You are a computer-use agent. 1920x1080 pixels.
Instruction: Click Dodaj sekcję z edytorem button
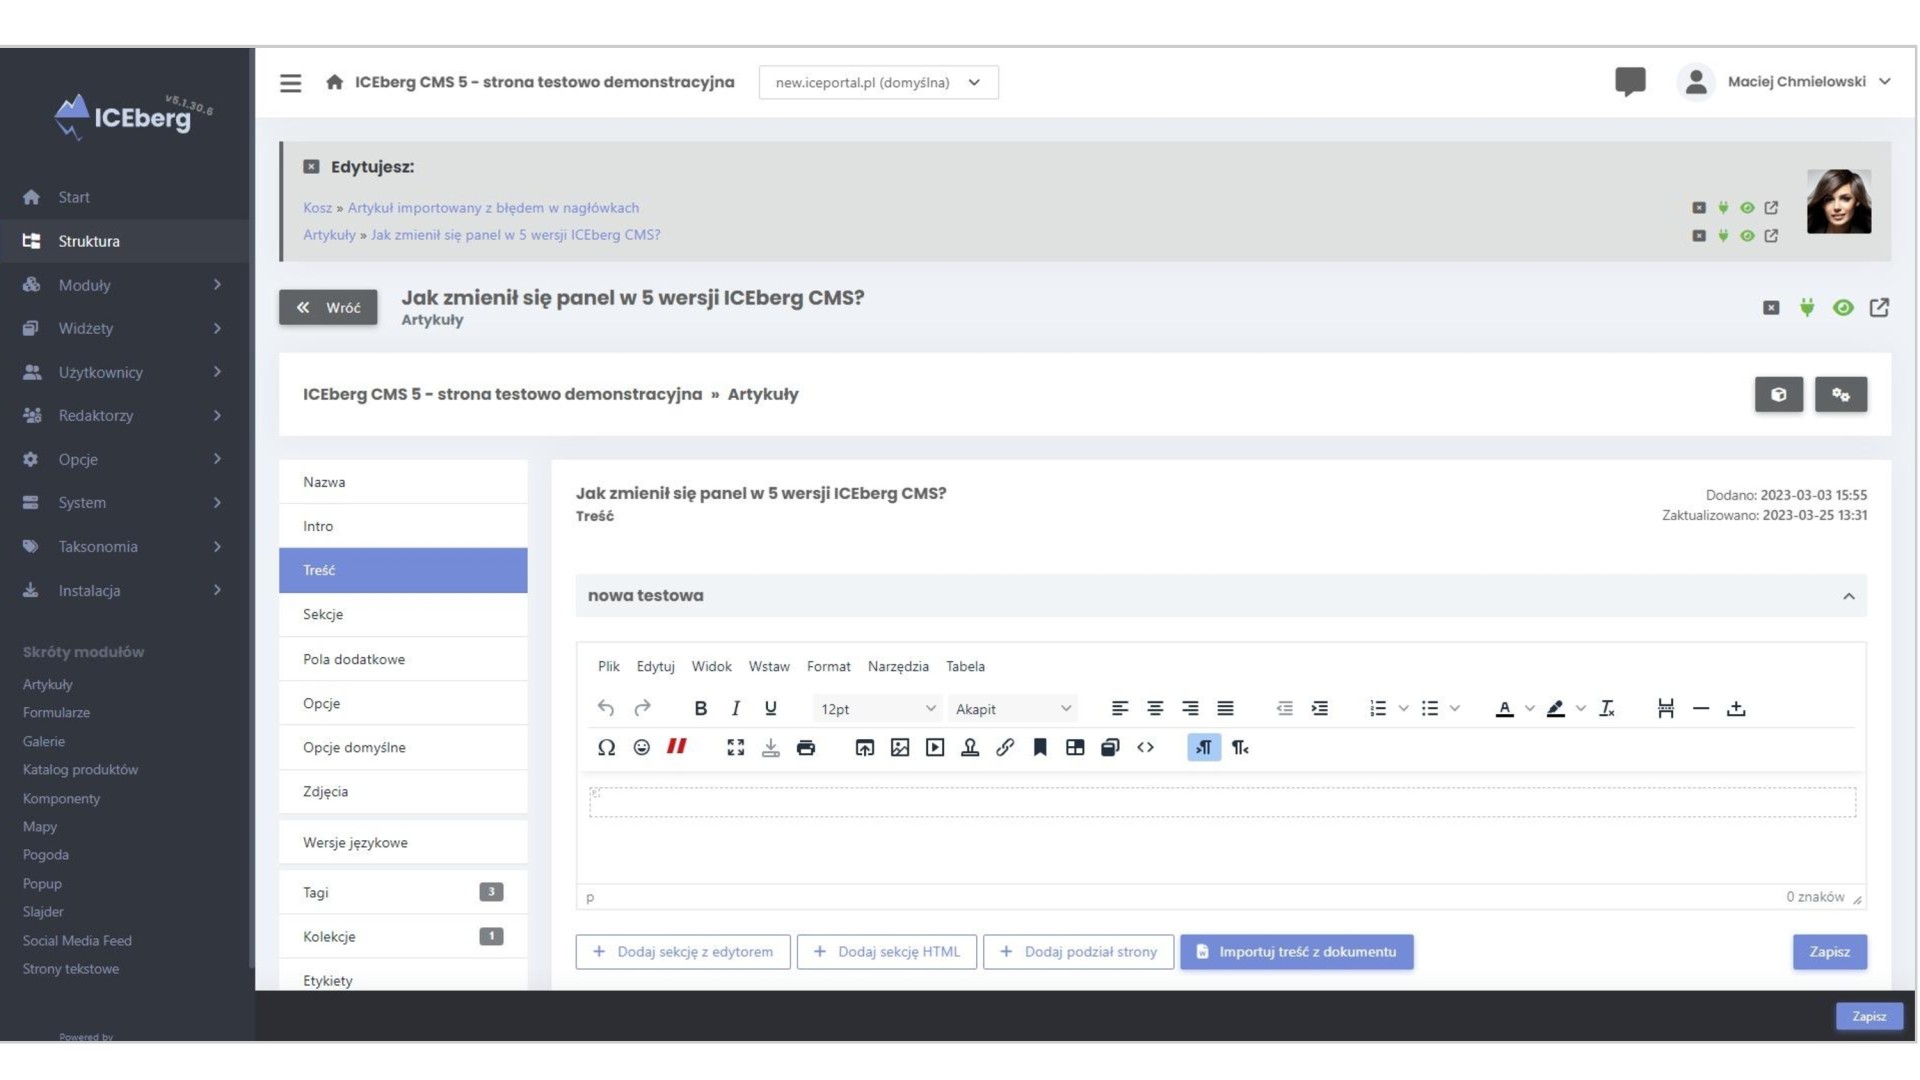(x=683, y=951)
